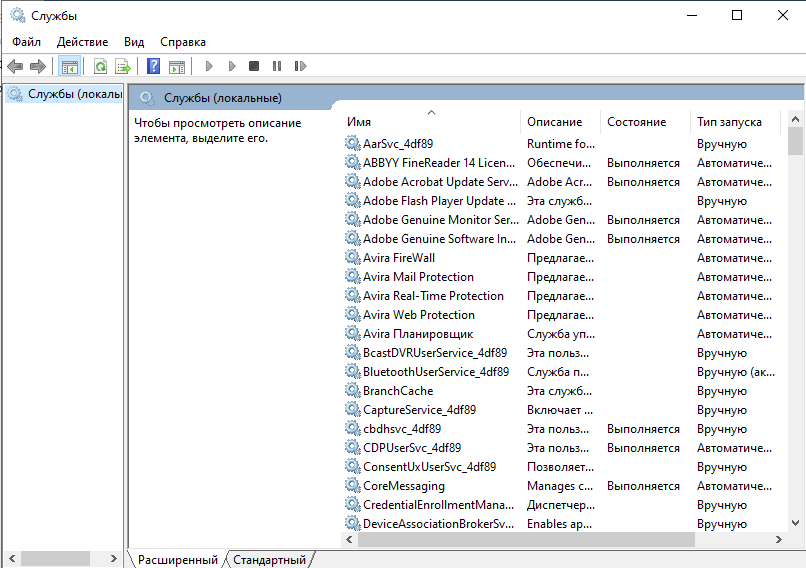Select BcastDVRUserService_4df89 row

click(560, 353)
